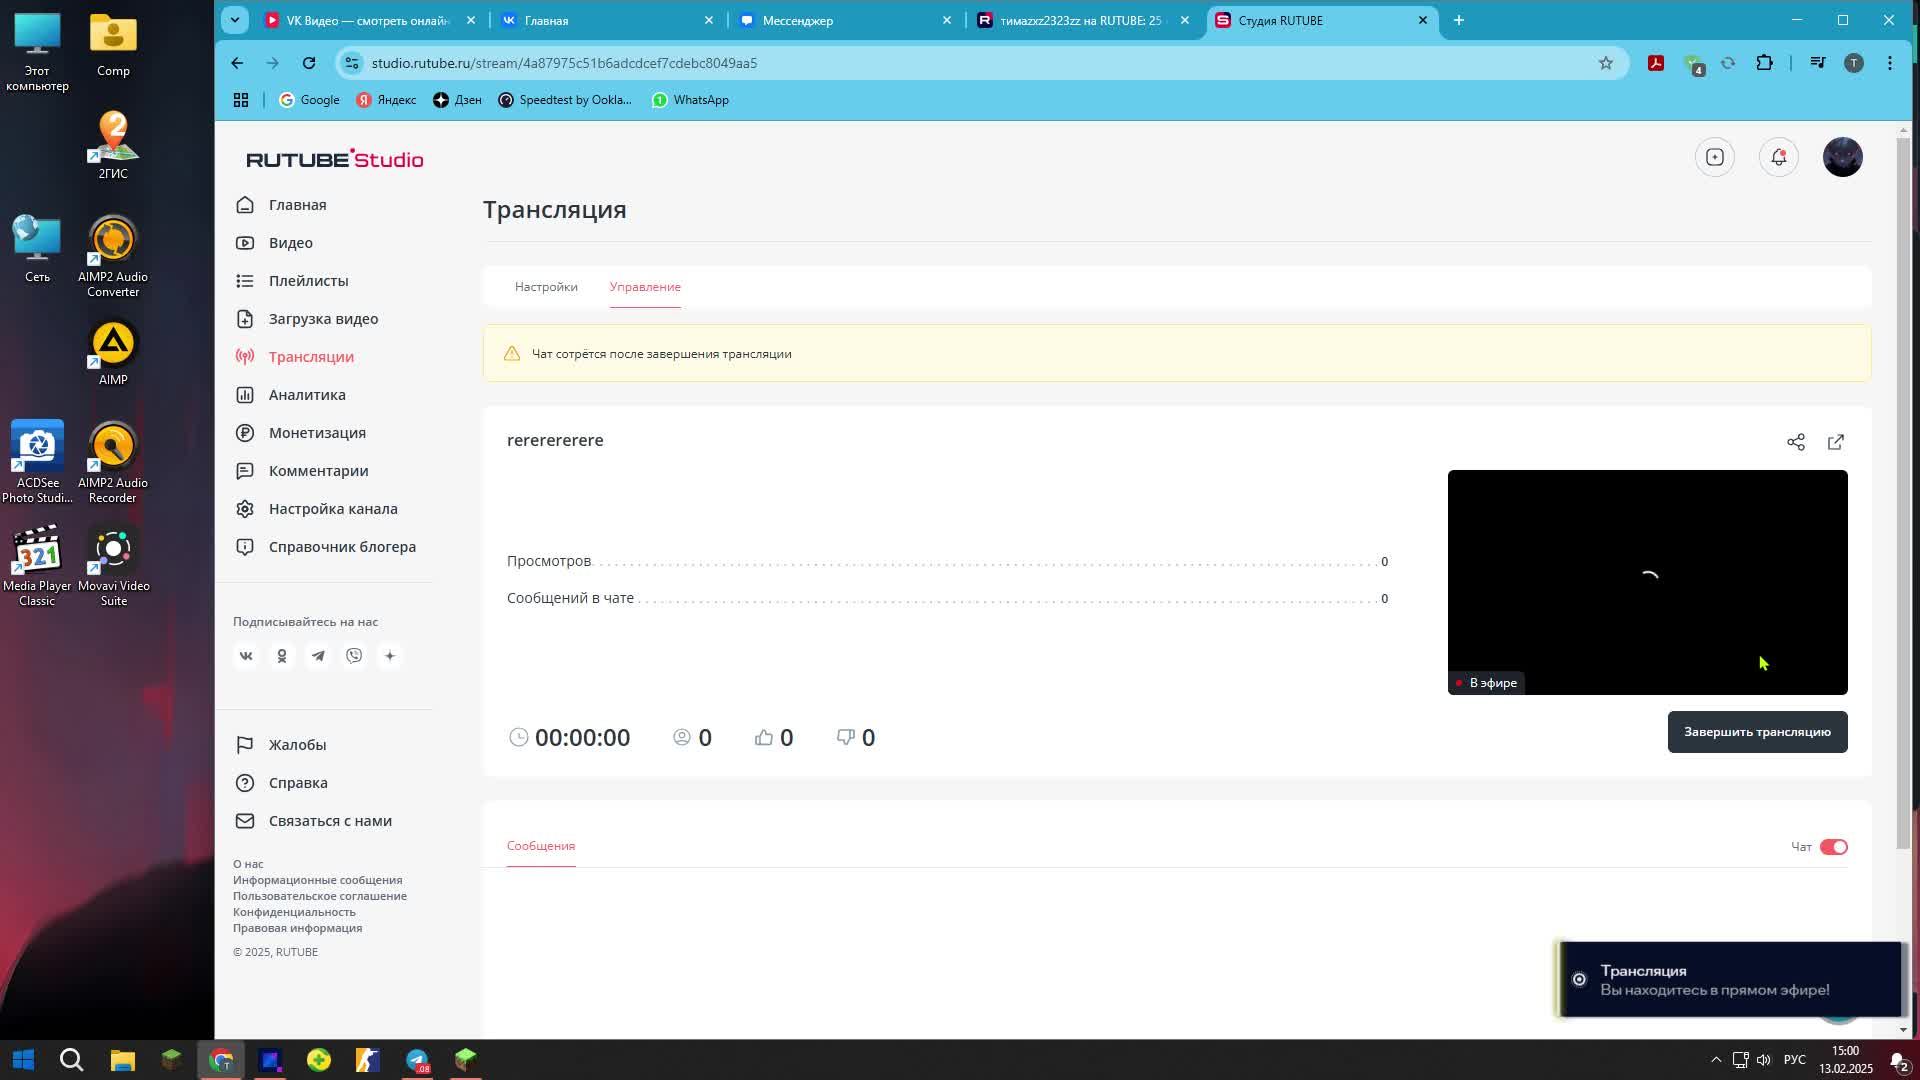
Task: Open Viber social icon
Action: coord(354,656)
